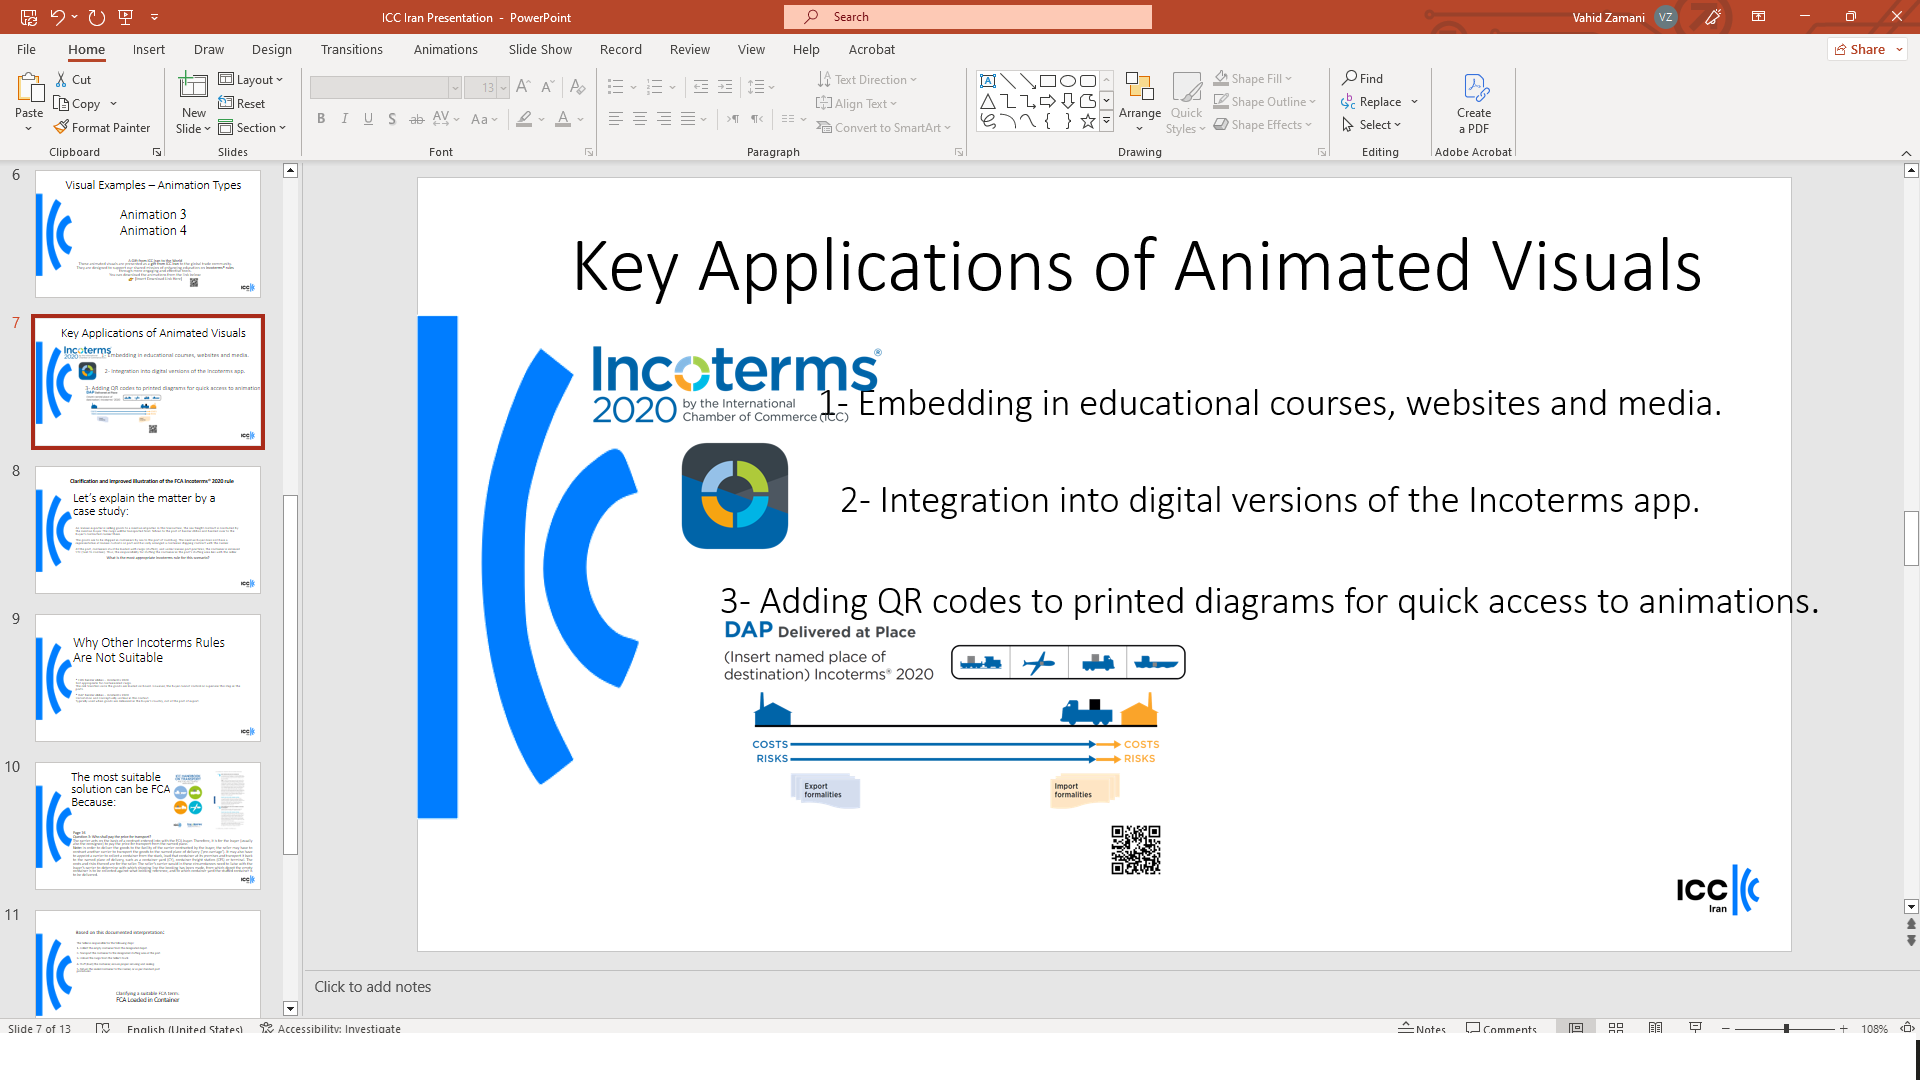The height and width of the screenshot is (1080, 1920).
Task: Align text right
Action: click(664, 119)
